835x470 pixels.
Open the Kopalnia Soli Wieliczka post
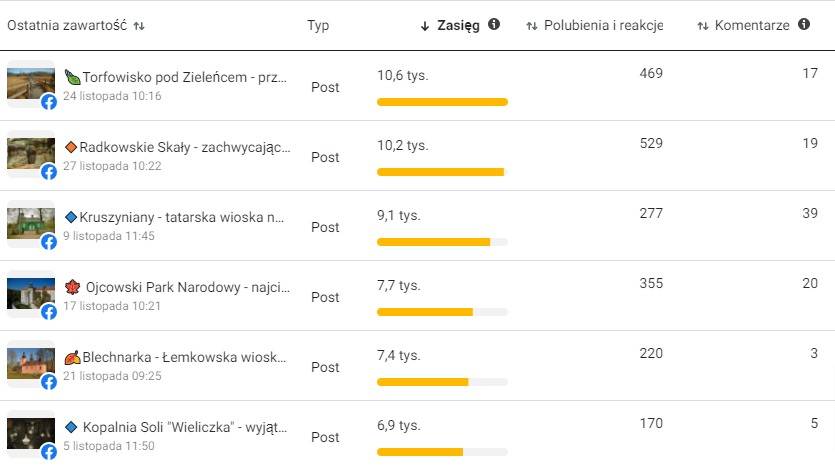tap(185, 427)
